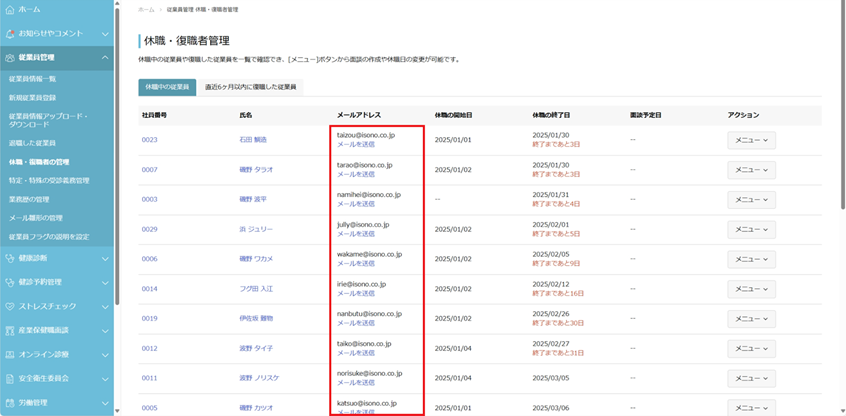Image resolution: width=846 pixels, height=416 pixels.
Task: Click メールを送信 under taizou@isono.co.jp
Action: coord(356,145)
